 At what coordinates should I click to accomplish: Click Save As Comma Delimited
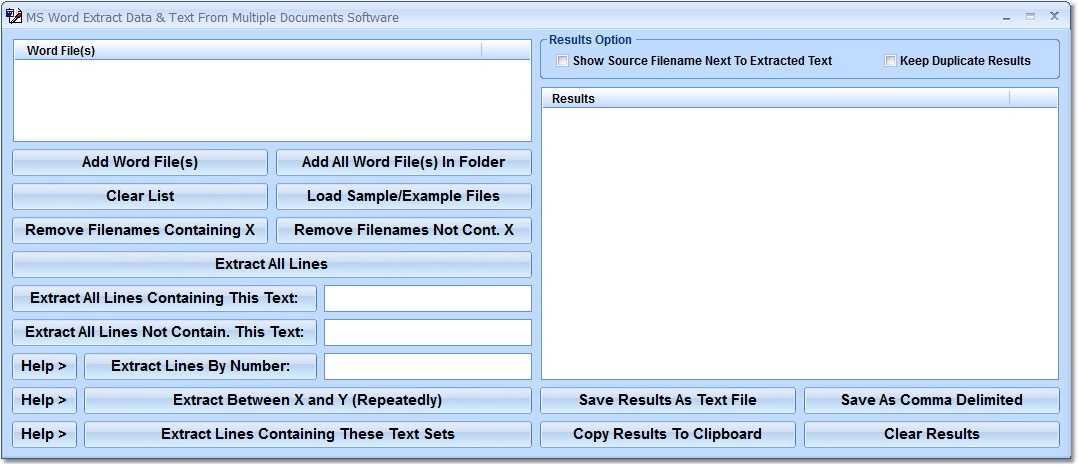click(932, 400)
